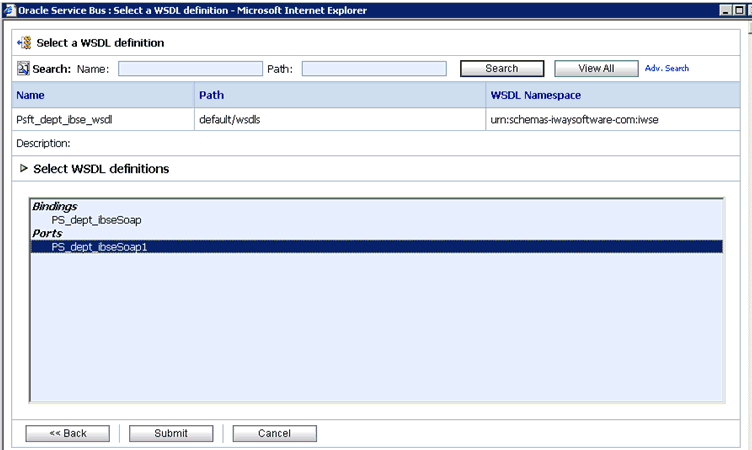
Task: Focus the Path search input field
Action: 374,69
